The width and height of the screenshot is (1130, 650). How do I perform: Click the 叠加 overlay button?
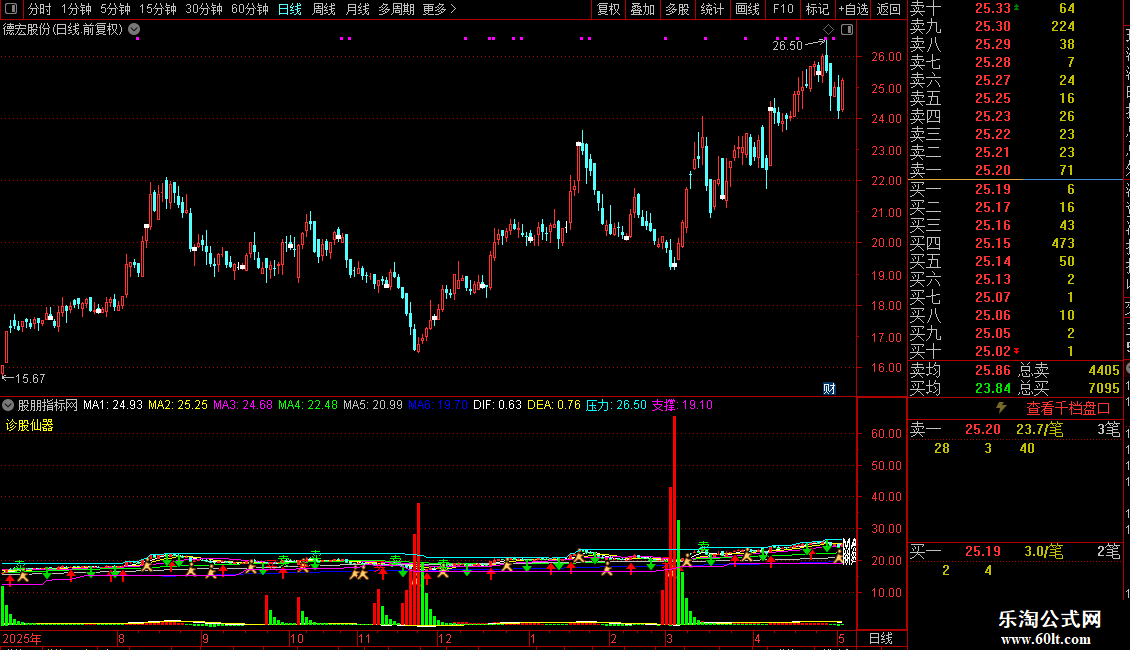tap(643, 9)
